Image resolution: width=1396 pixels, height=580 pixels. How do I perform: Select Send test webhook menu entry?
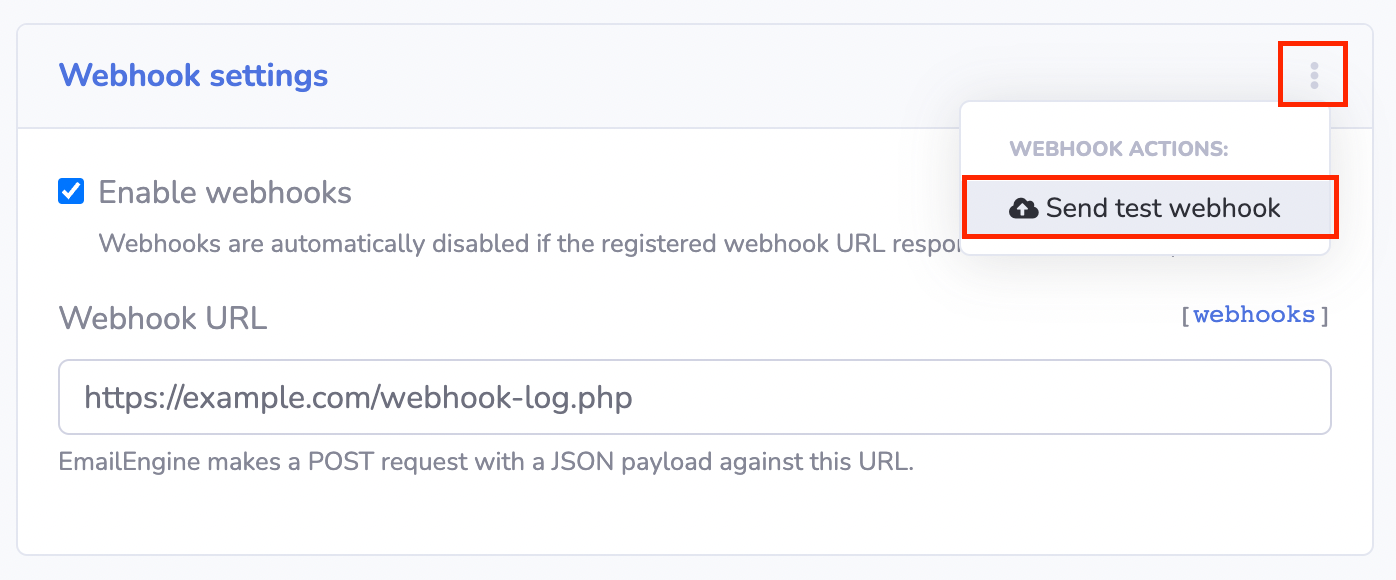pos(1150,208)
